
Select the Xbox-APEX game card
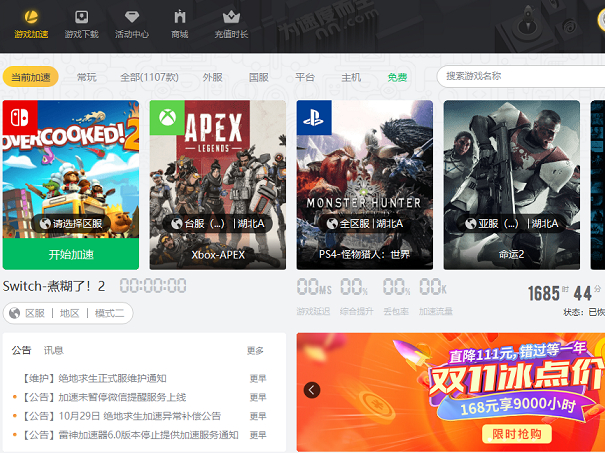218,185
